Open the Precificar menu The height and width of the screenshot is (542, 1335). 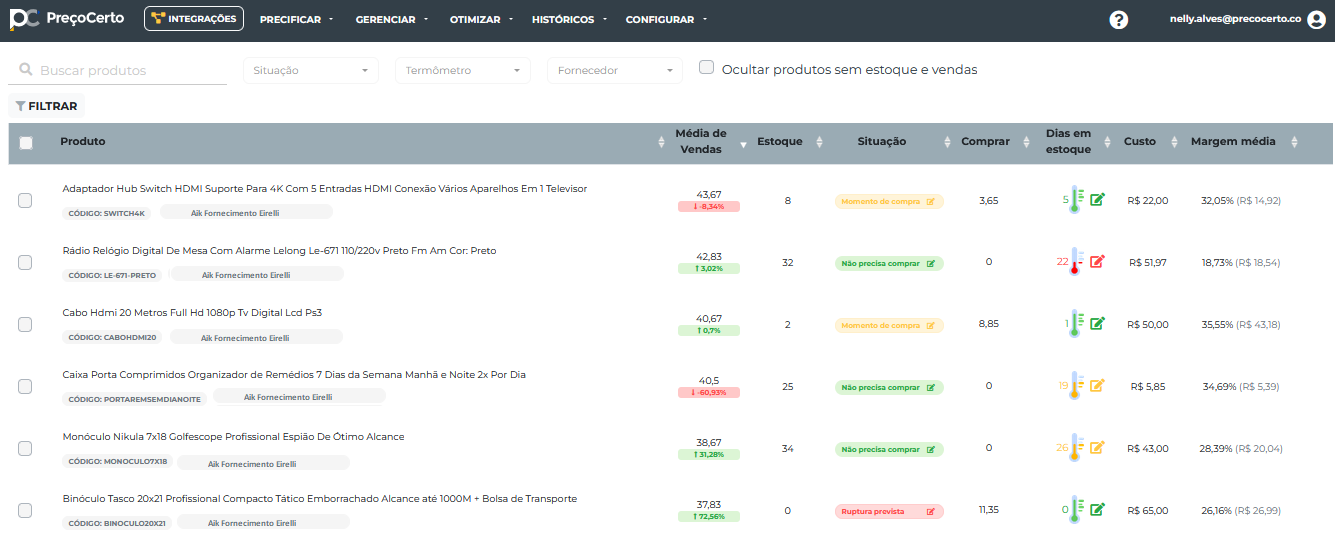296,20
